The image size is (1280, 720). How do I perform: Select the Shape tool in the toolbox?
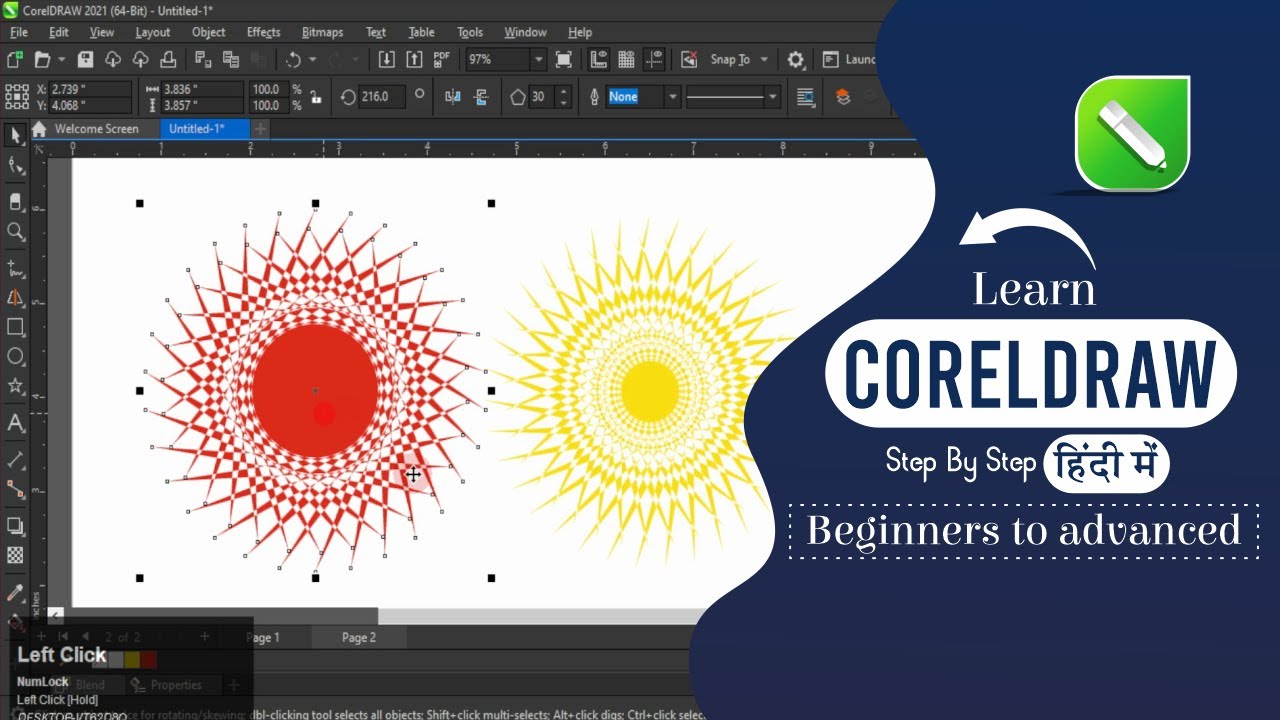click(x=15, y=166)
